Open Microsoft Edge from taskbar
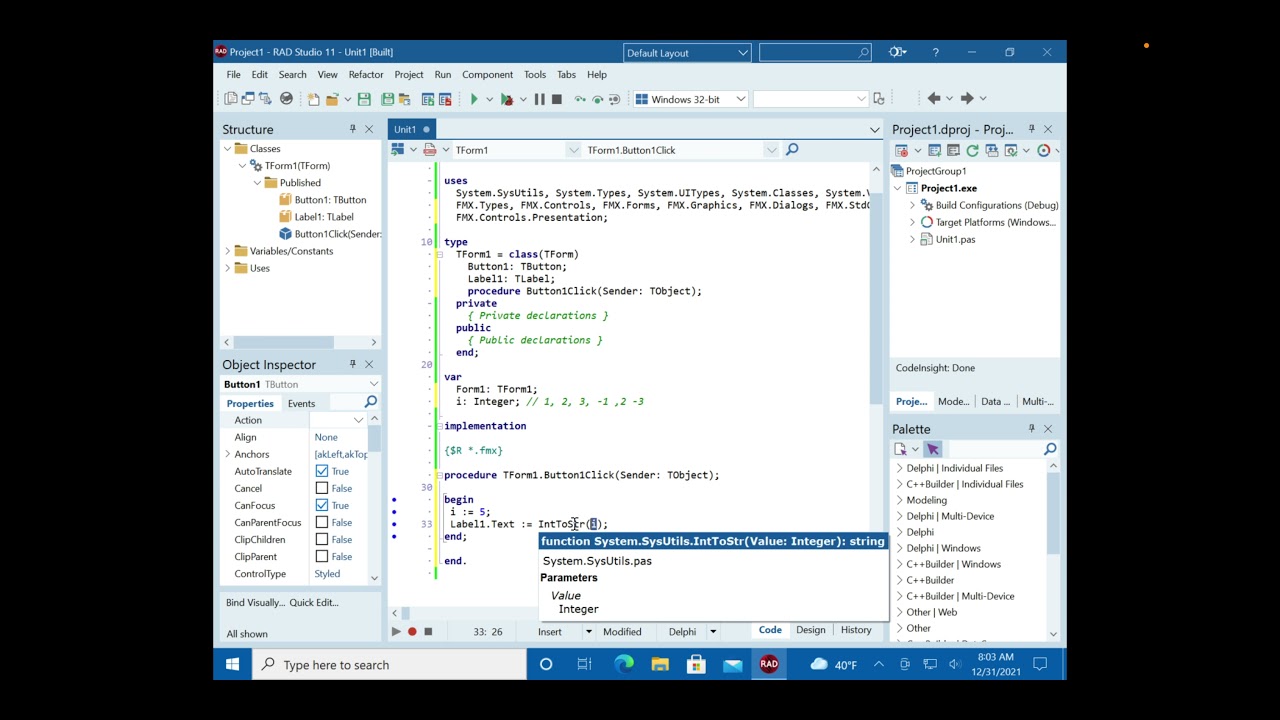Image resolution: width=1280 pixels, height=720 pixels. (x=624, y=664)
